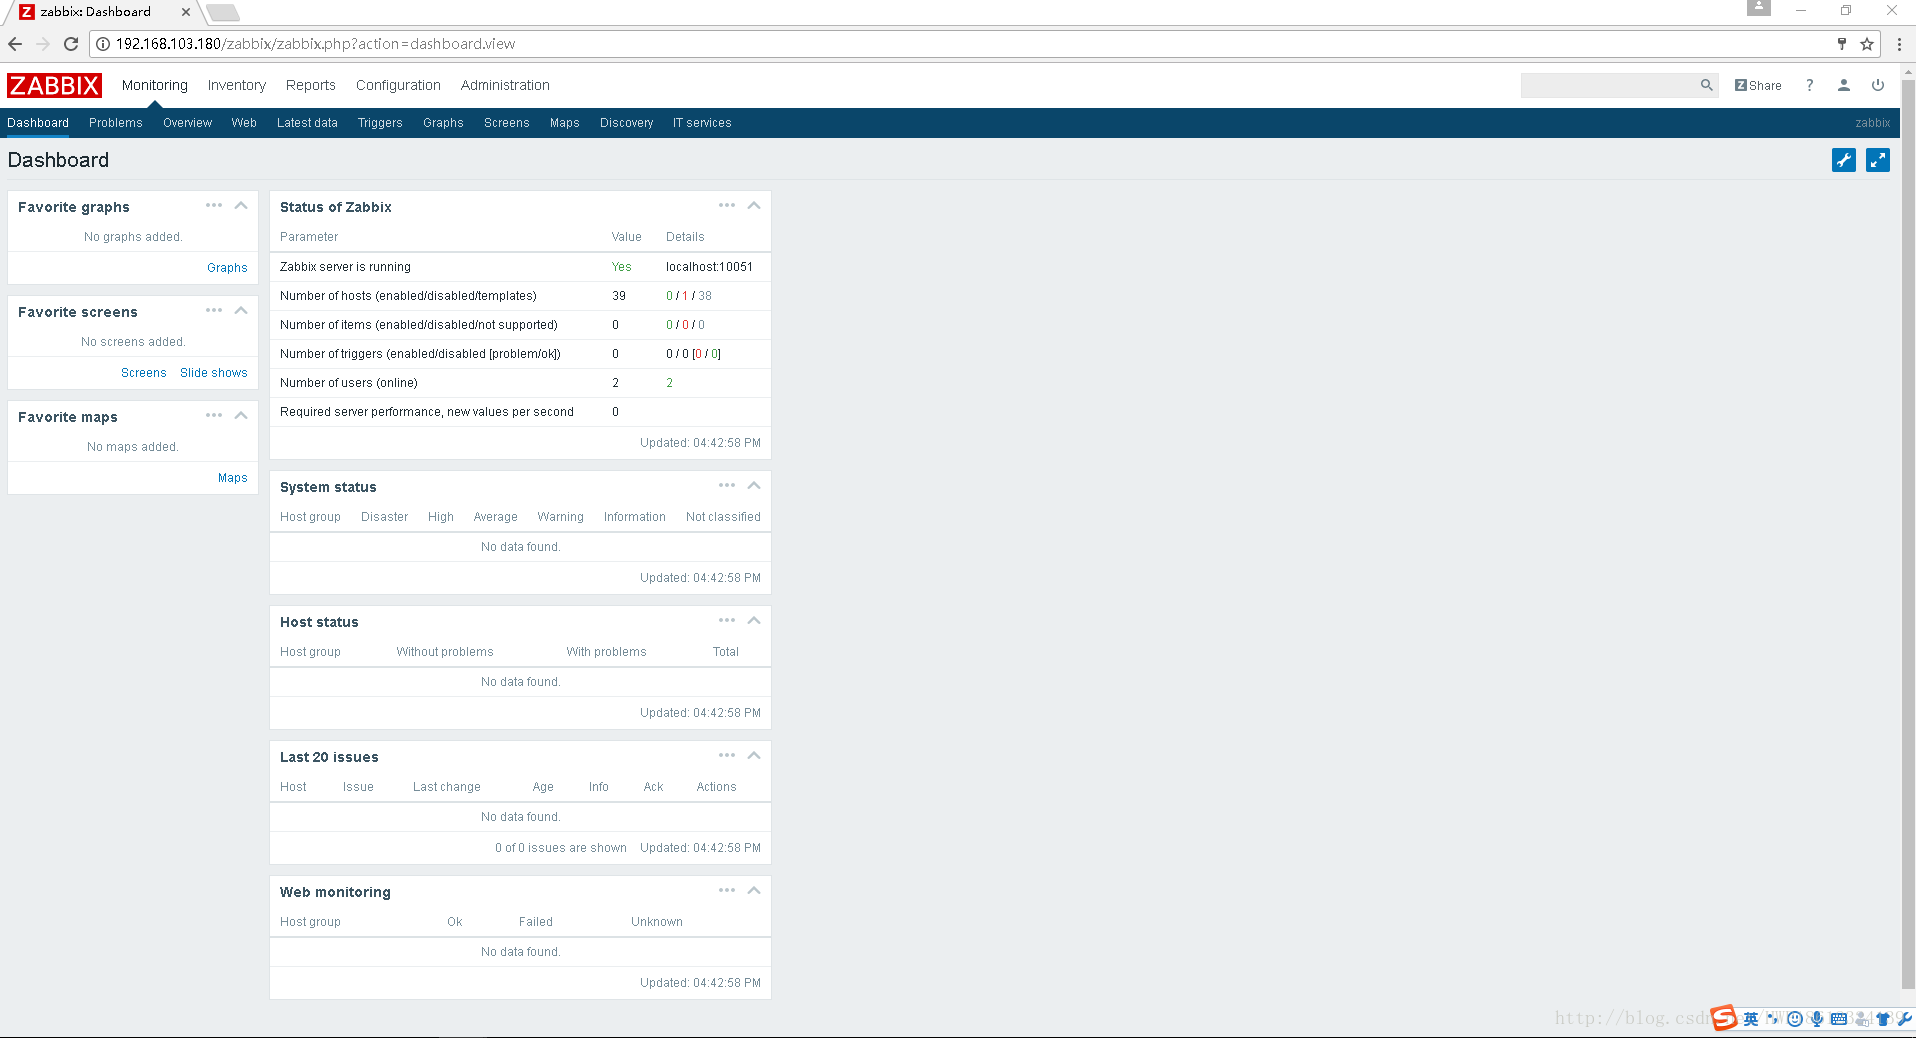Switch to the Problems submenu
1916x1038 pixels.
(x=116, y=123)
